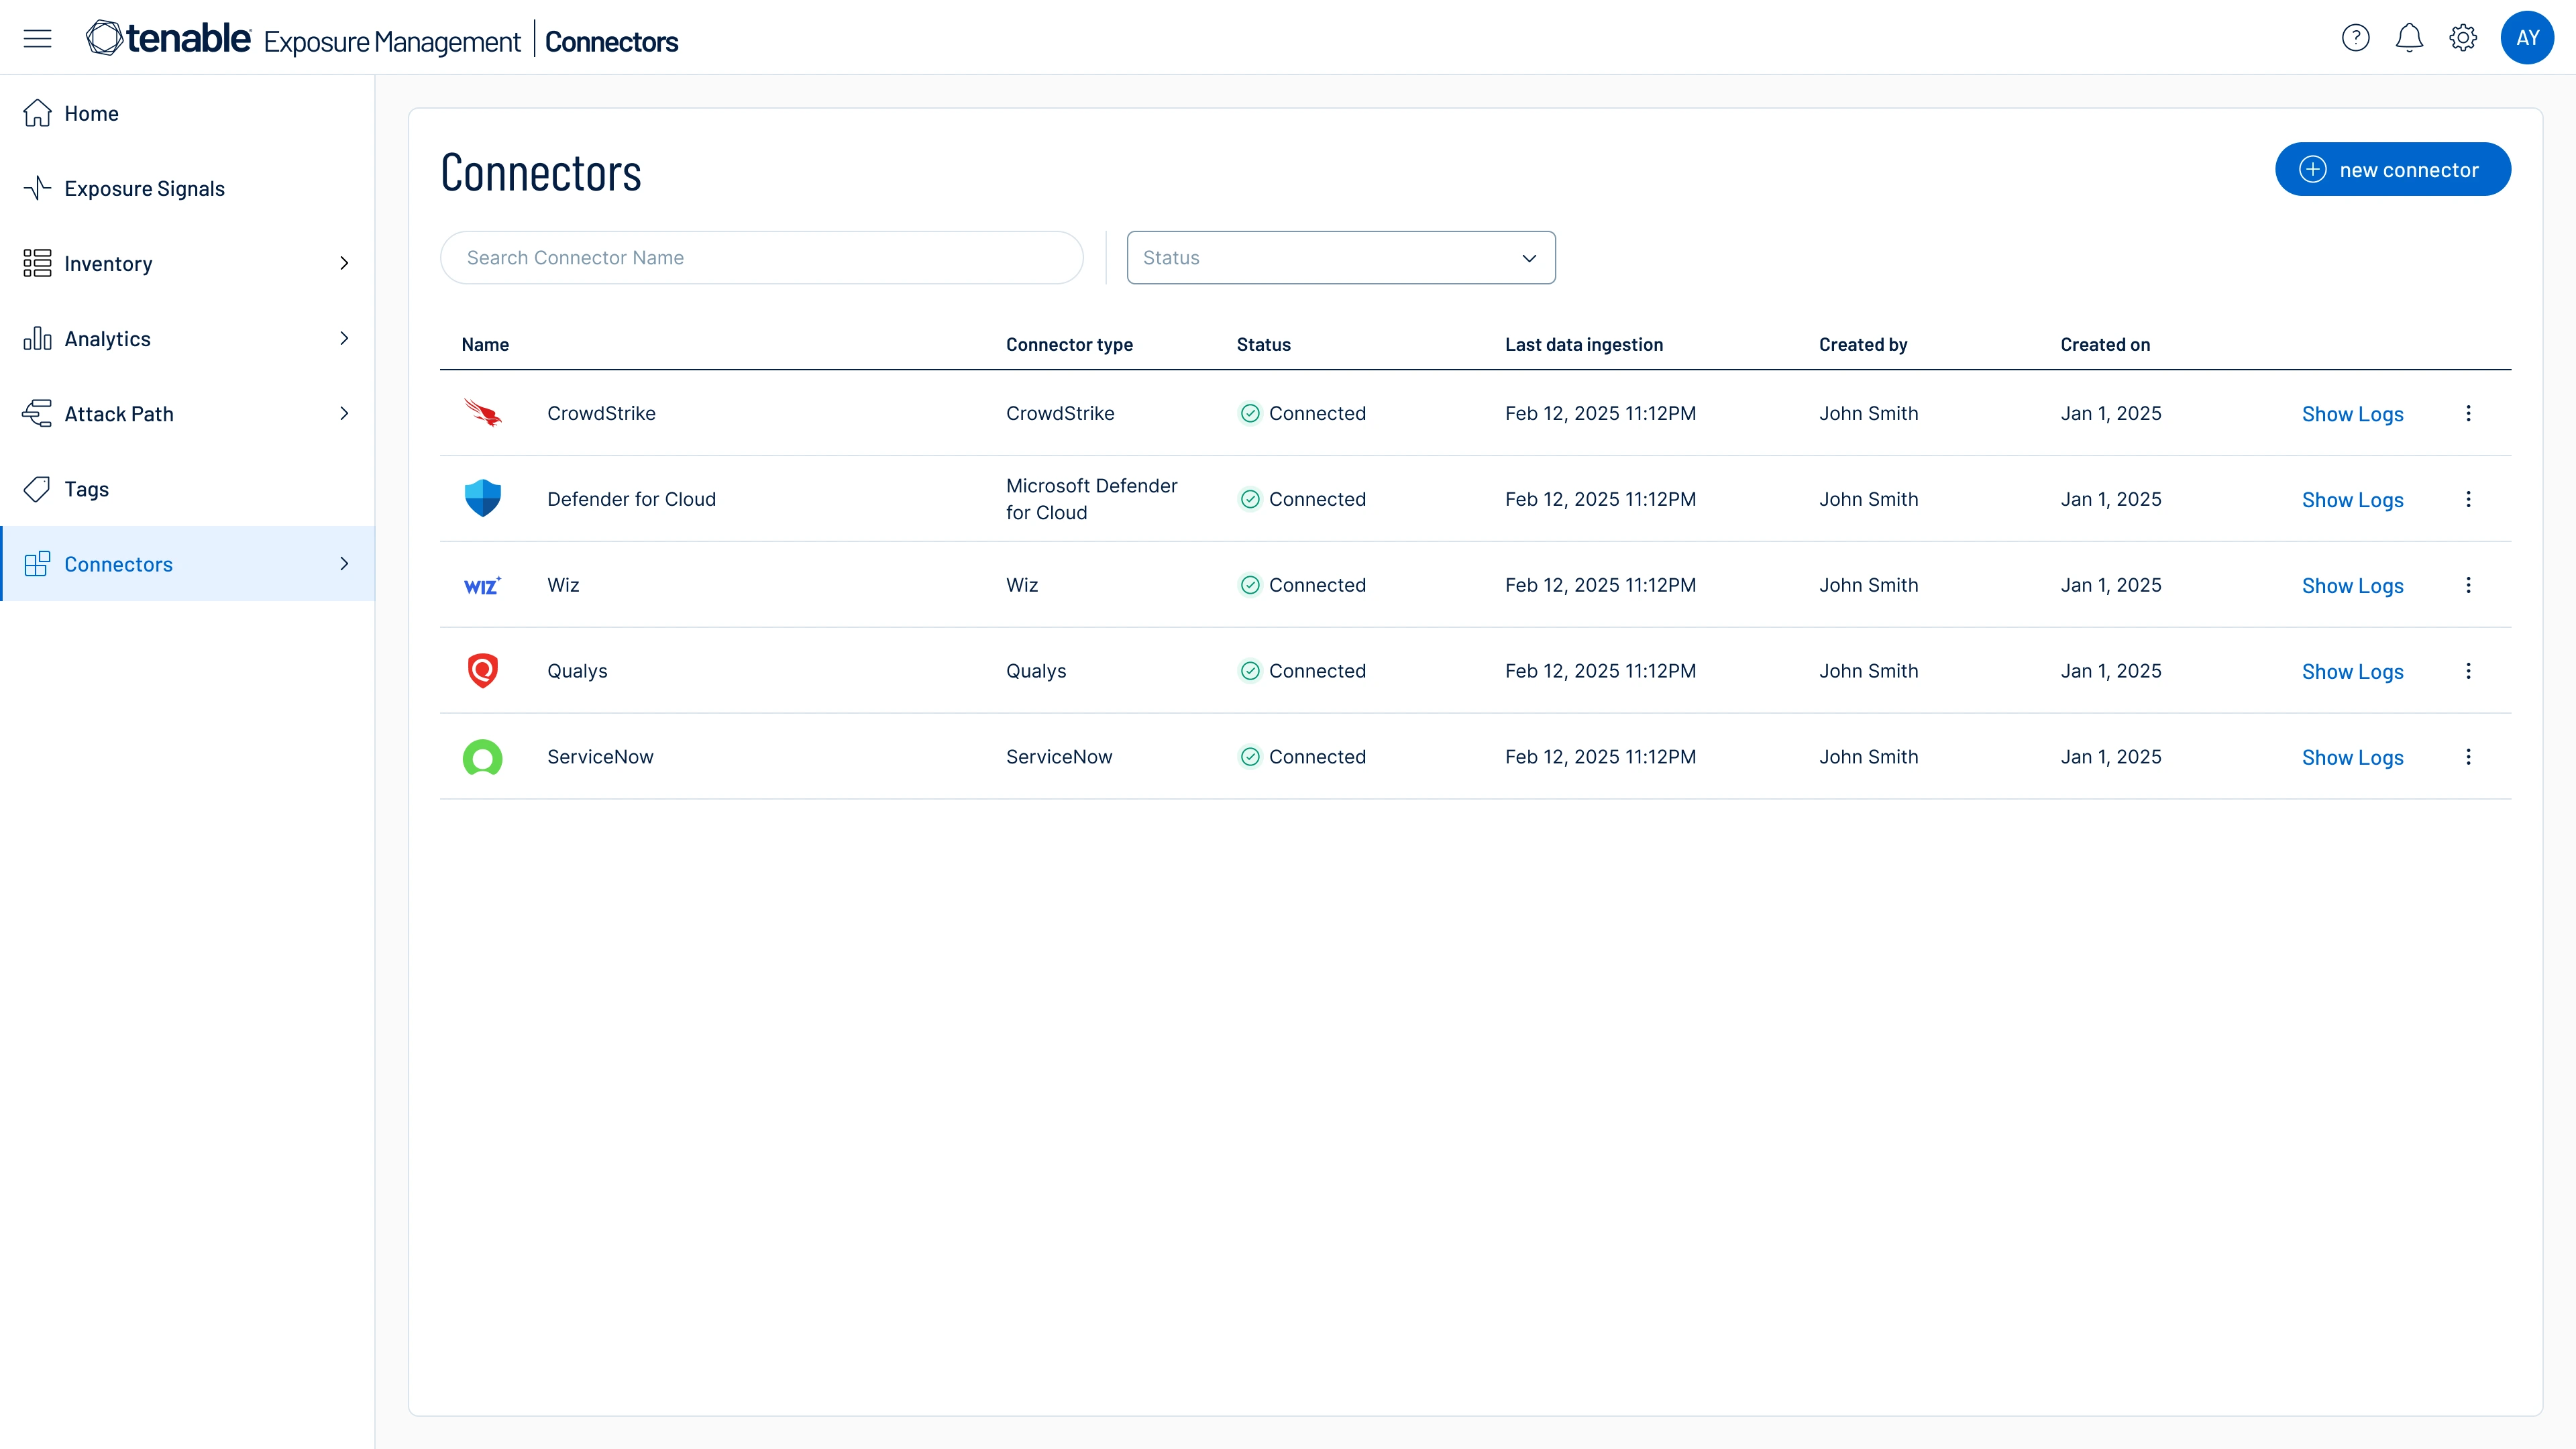Click the Inventory list icon
The height and width of the screenshot is (1449, 2576).
point(37,263)
